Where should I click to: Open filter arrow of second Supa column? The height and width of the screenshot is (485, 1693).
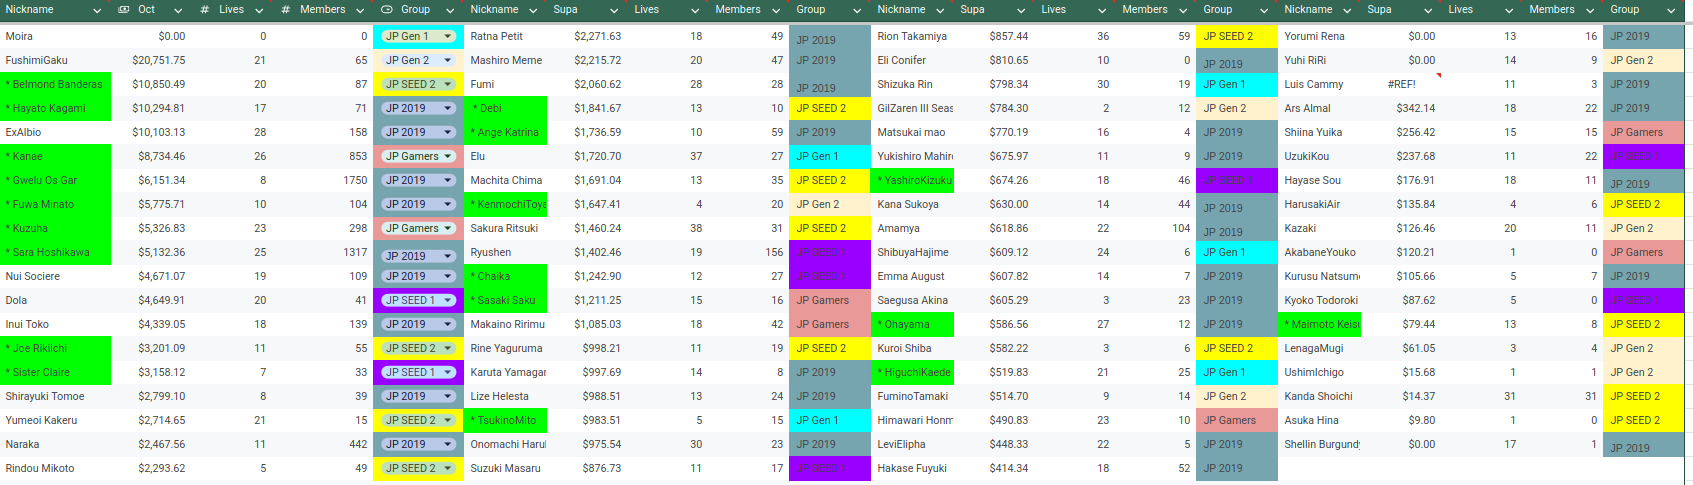(1021, 10)
